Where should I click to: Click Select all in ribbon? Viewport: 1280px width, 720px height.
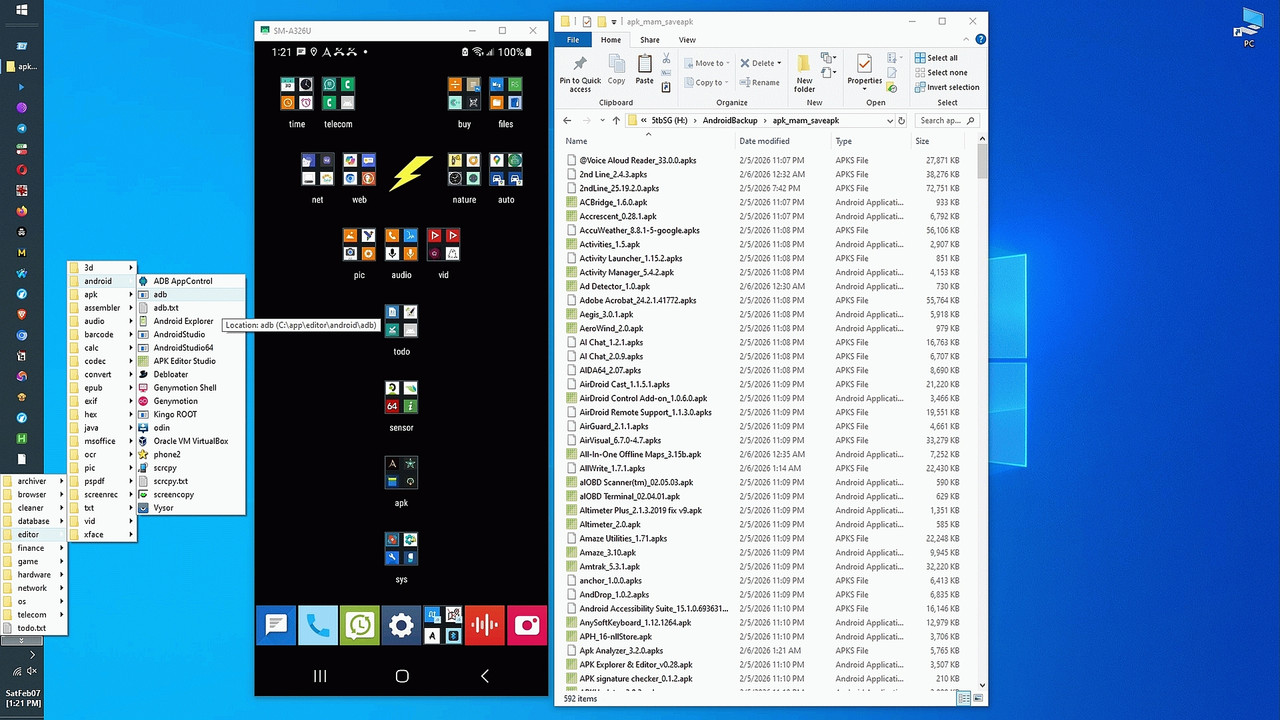(936, 58)
